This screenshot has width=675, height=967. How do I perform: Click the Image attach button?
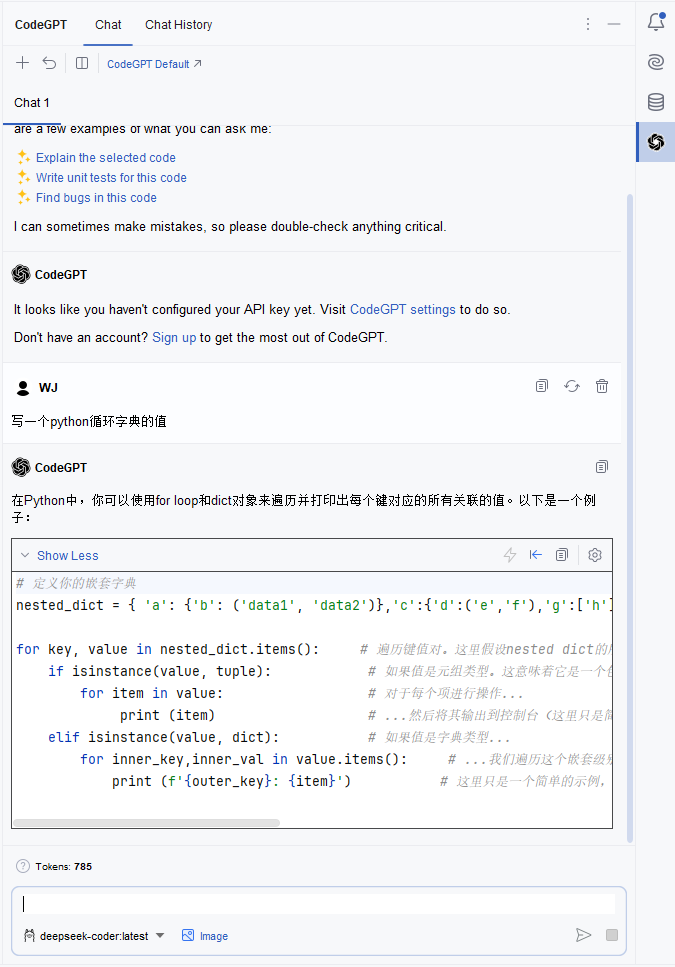[x=205, y=936]
